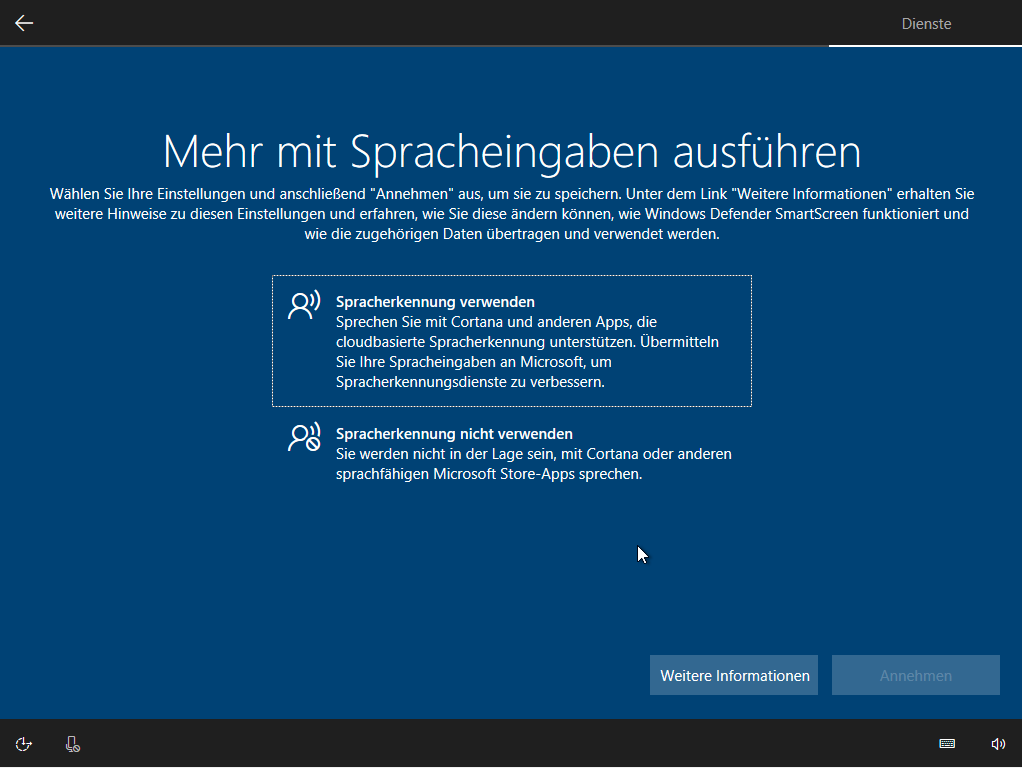
Task: Go back with the arrow icon
Action: pyautogui.click(x=24, y=23)
